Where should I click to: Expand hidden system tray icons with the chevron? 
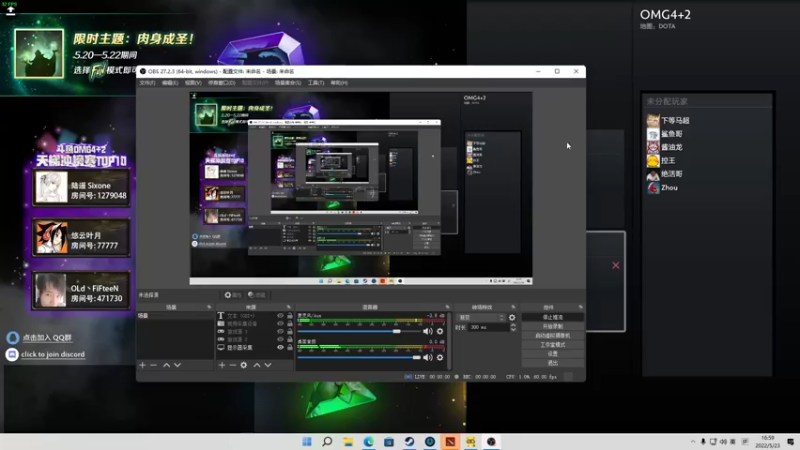click(693, 442)
